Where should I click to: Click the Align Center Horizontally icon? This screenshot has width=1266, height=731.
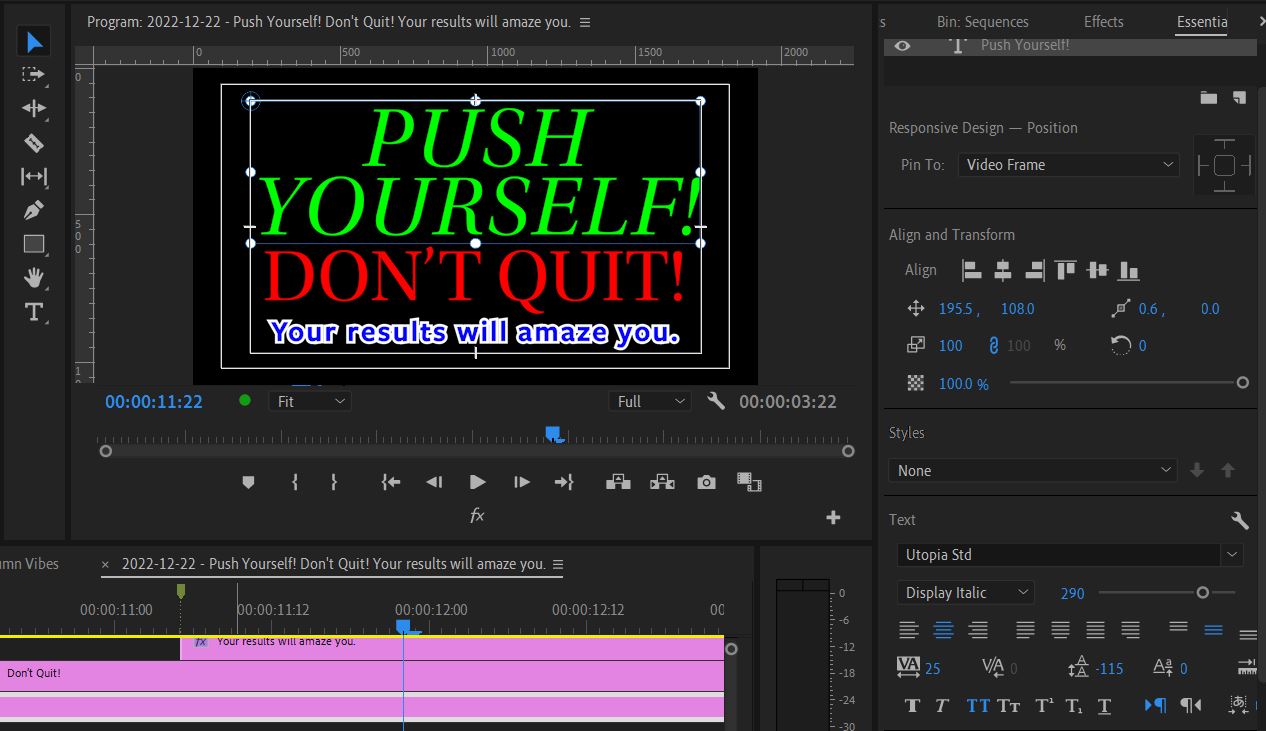tap(1003, 270)
